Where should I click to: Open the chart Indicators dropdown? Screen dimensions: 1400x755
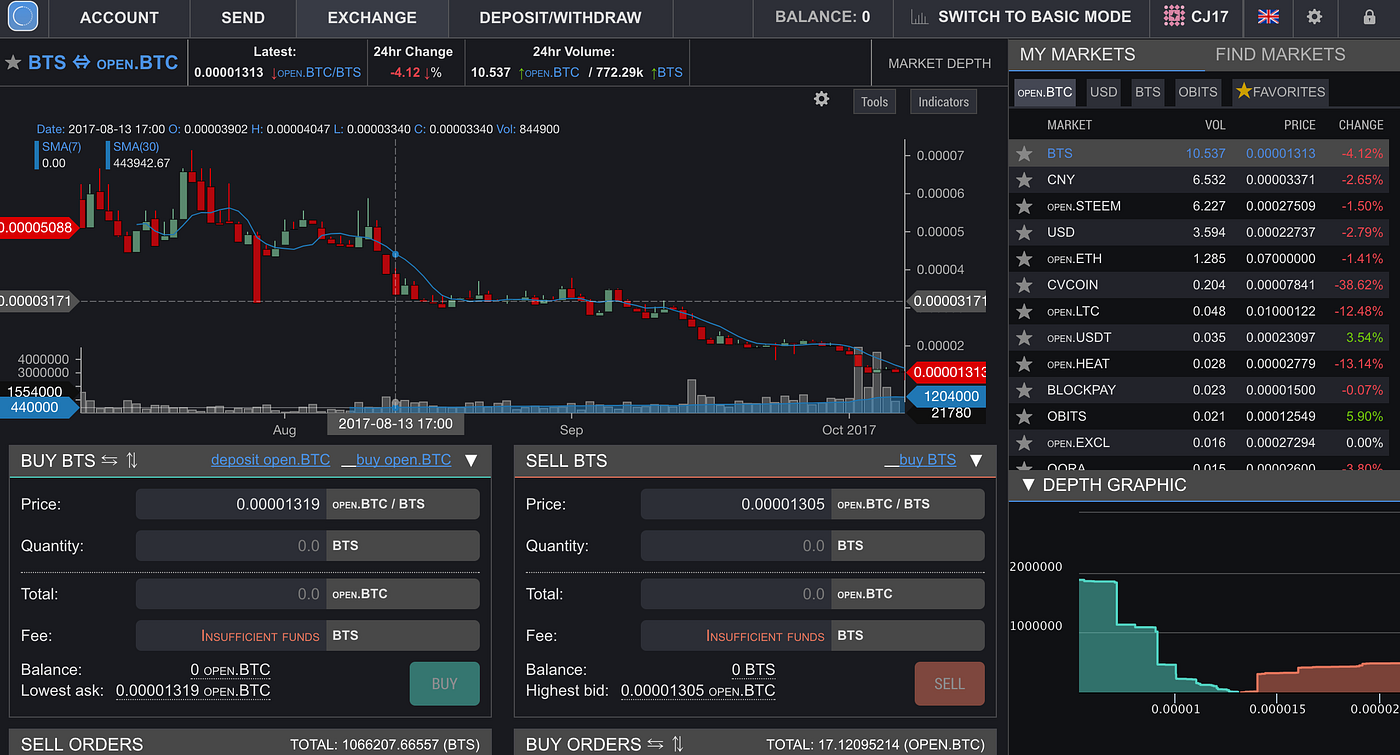(x=943, y=101)
